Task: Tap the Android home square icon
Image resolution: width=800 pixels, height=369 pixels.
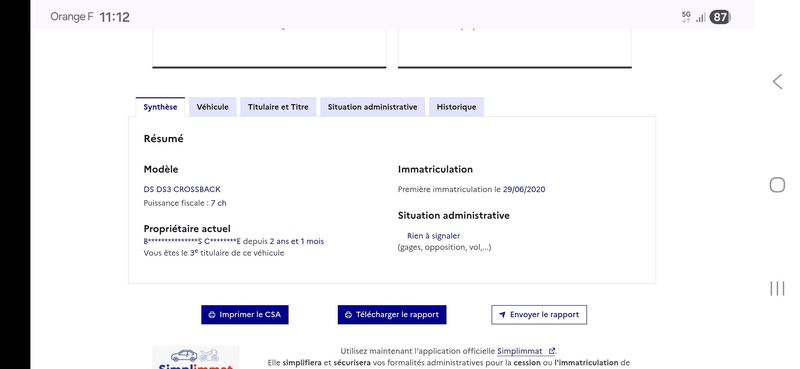Action: click(x=777, y=185)
